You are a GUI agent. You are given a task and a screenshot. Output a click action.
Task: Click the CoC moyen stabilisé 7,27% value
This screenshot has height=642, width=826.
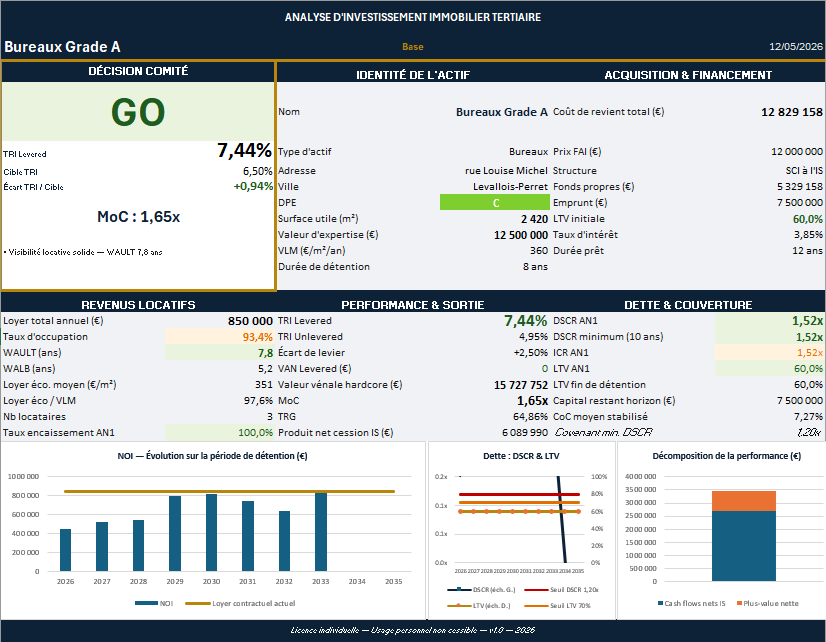(x=808, y=417)
